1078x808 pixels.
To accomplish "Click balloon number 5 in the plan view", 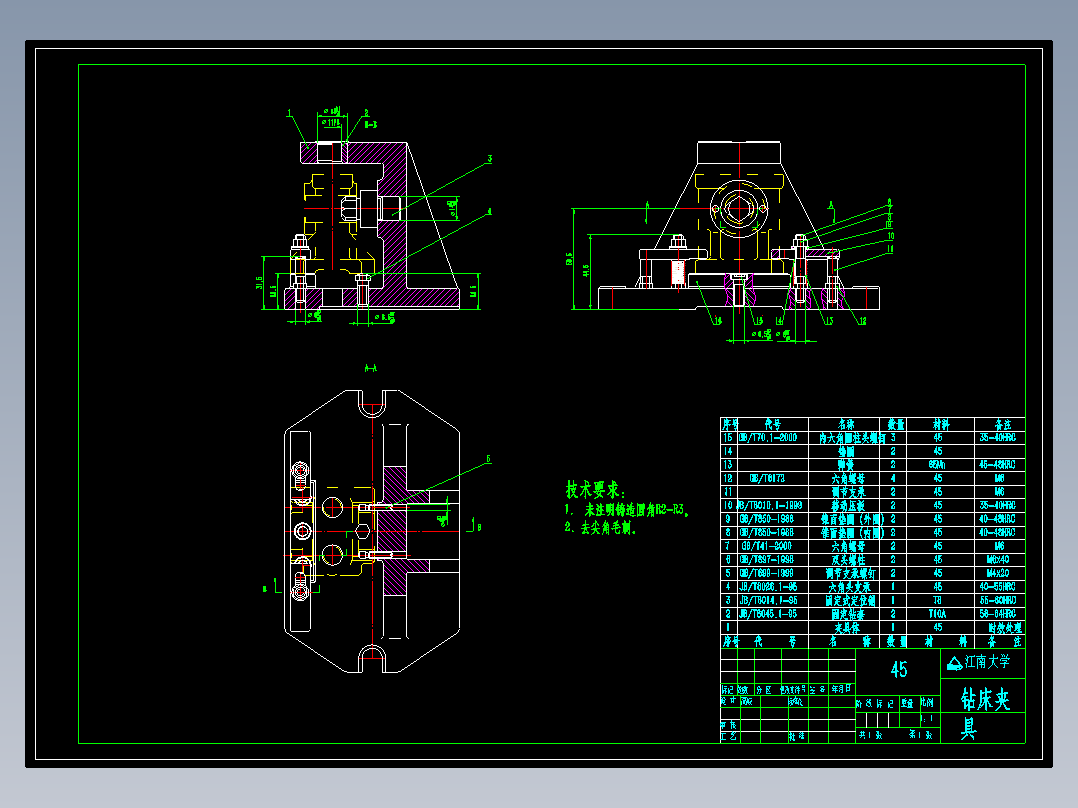I will coord(489,459).
